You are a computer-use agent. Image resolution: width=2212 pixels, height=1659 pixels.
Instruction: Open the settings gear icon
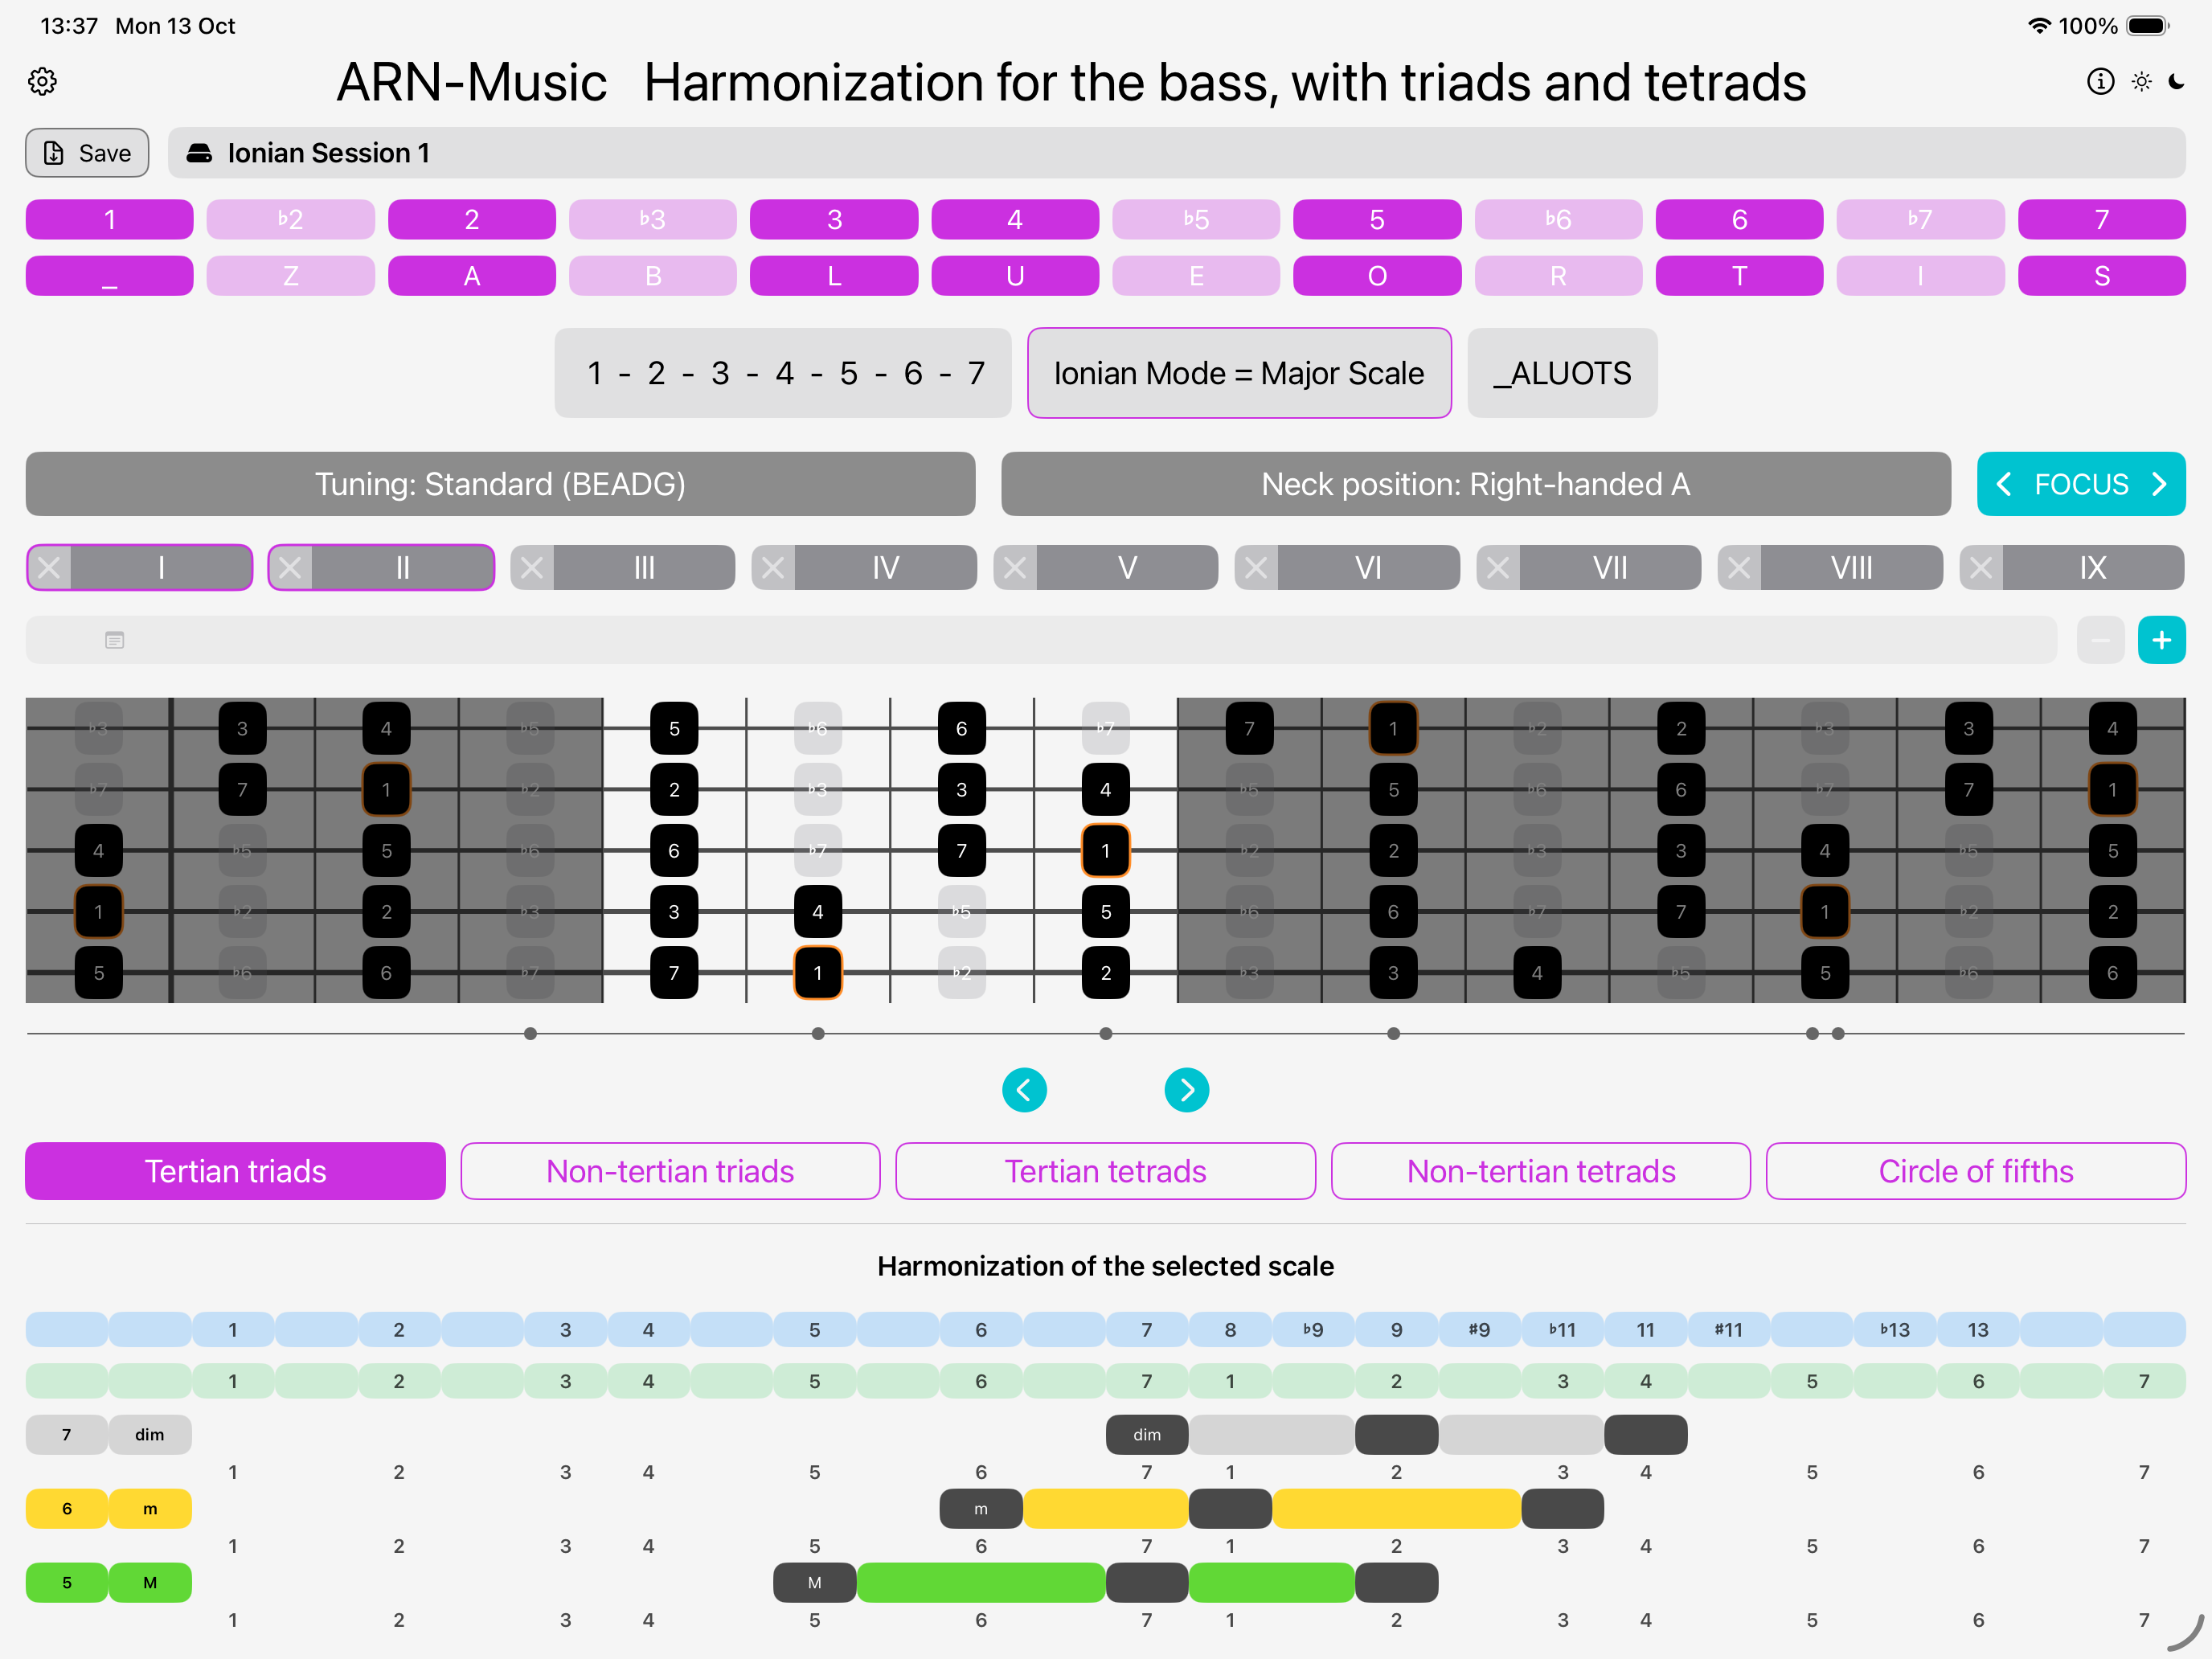click(x=42, y=81)
